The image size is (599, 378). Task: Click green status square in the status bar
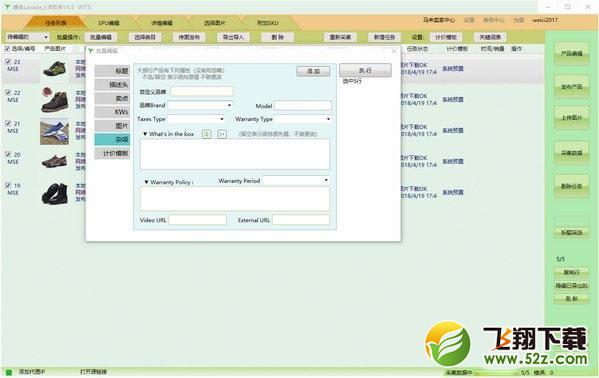(9, 372)
